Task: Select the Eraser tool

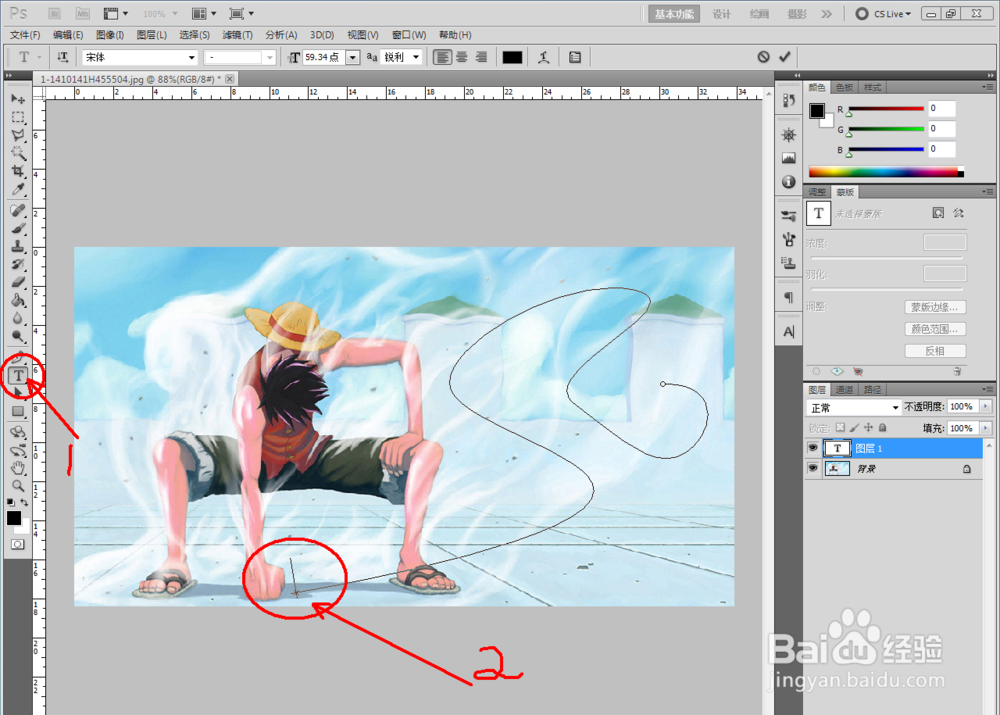Action: tap(18, 283)
